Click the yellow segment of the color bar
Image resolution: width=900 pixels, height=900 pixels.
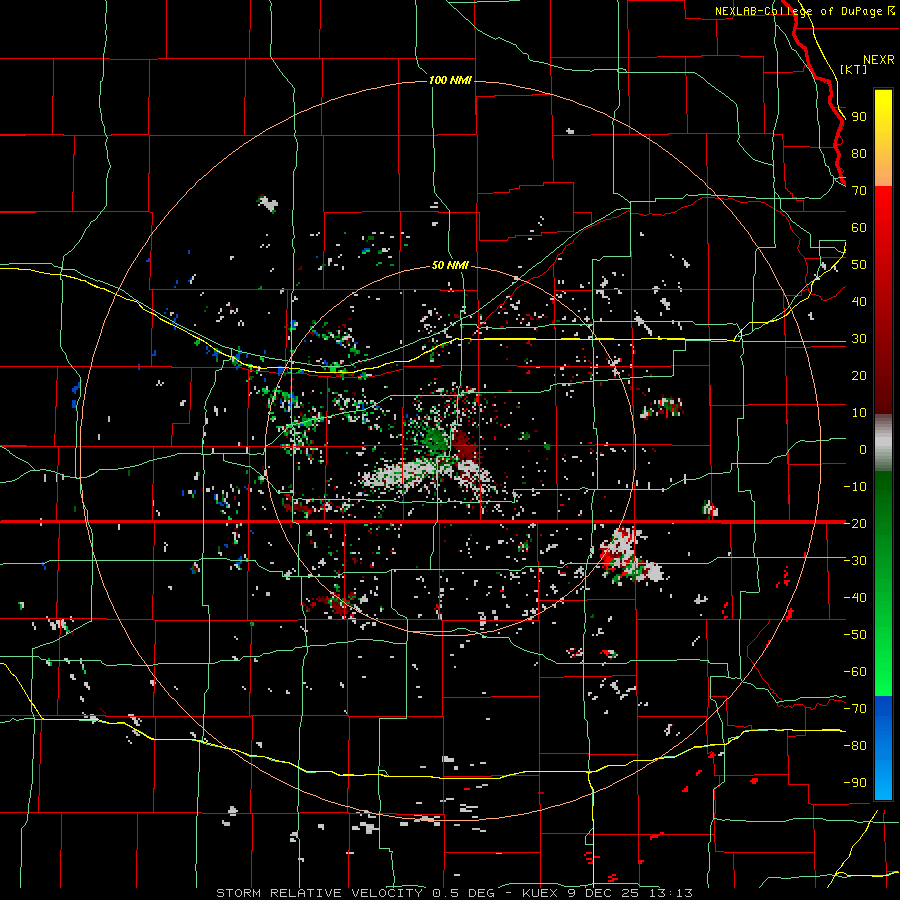click(x=883, y=138)
